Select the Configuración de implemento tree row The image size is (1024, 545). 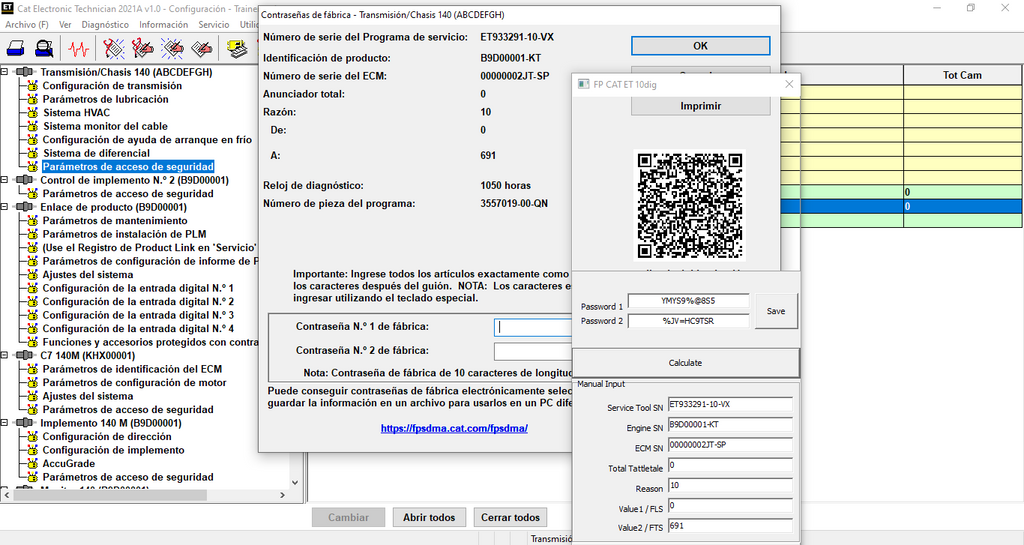(113, 450)
